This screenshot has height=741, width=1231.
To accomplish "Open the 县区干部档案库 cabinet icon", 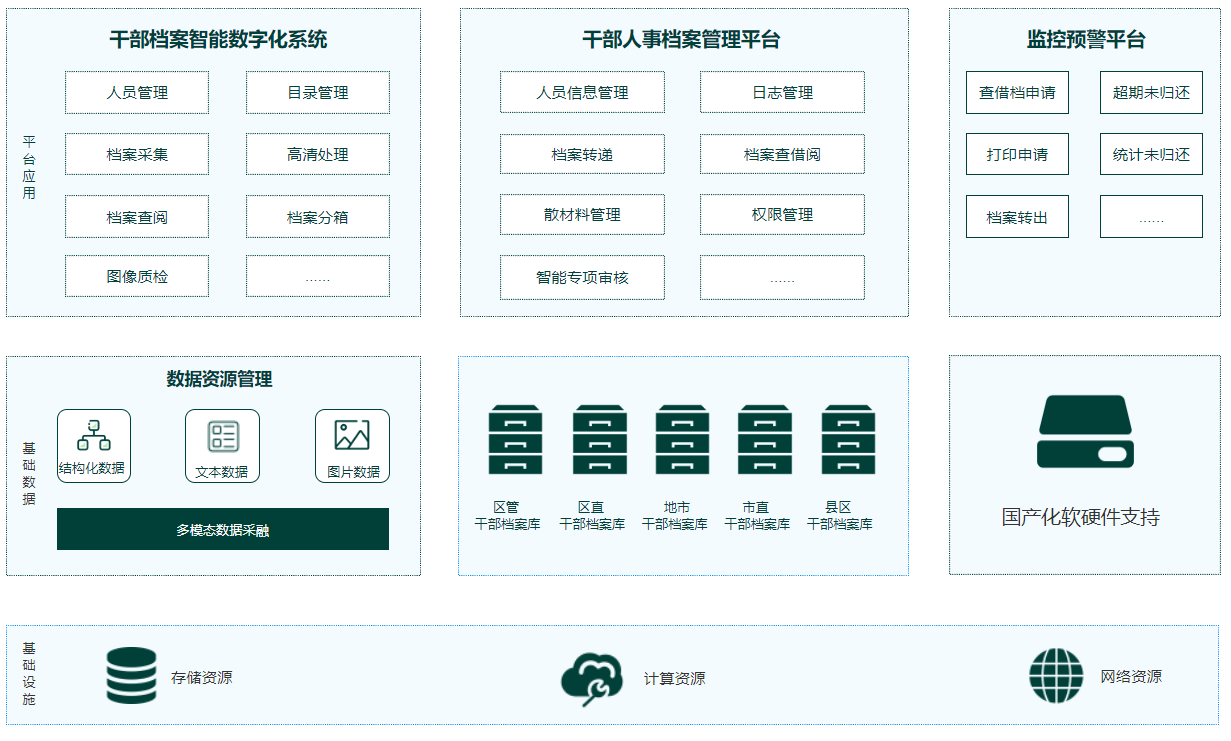I will point(848,439).
